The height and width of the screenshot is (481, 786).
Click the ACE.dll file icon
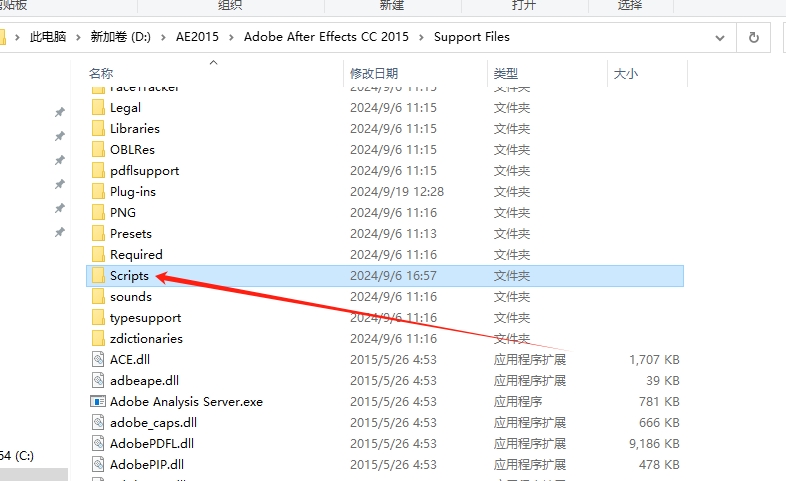click(x=98, y=360)
